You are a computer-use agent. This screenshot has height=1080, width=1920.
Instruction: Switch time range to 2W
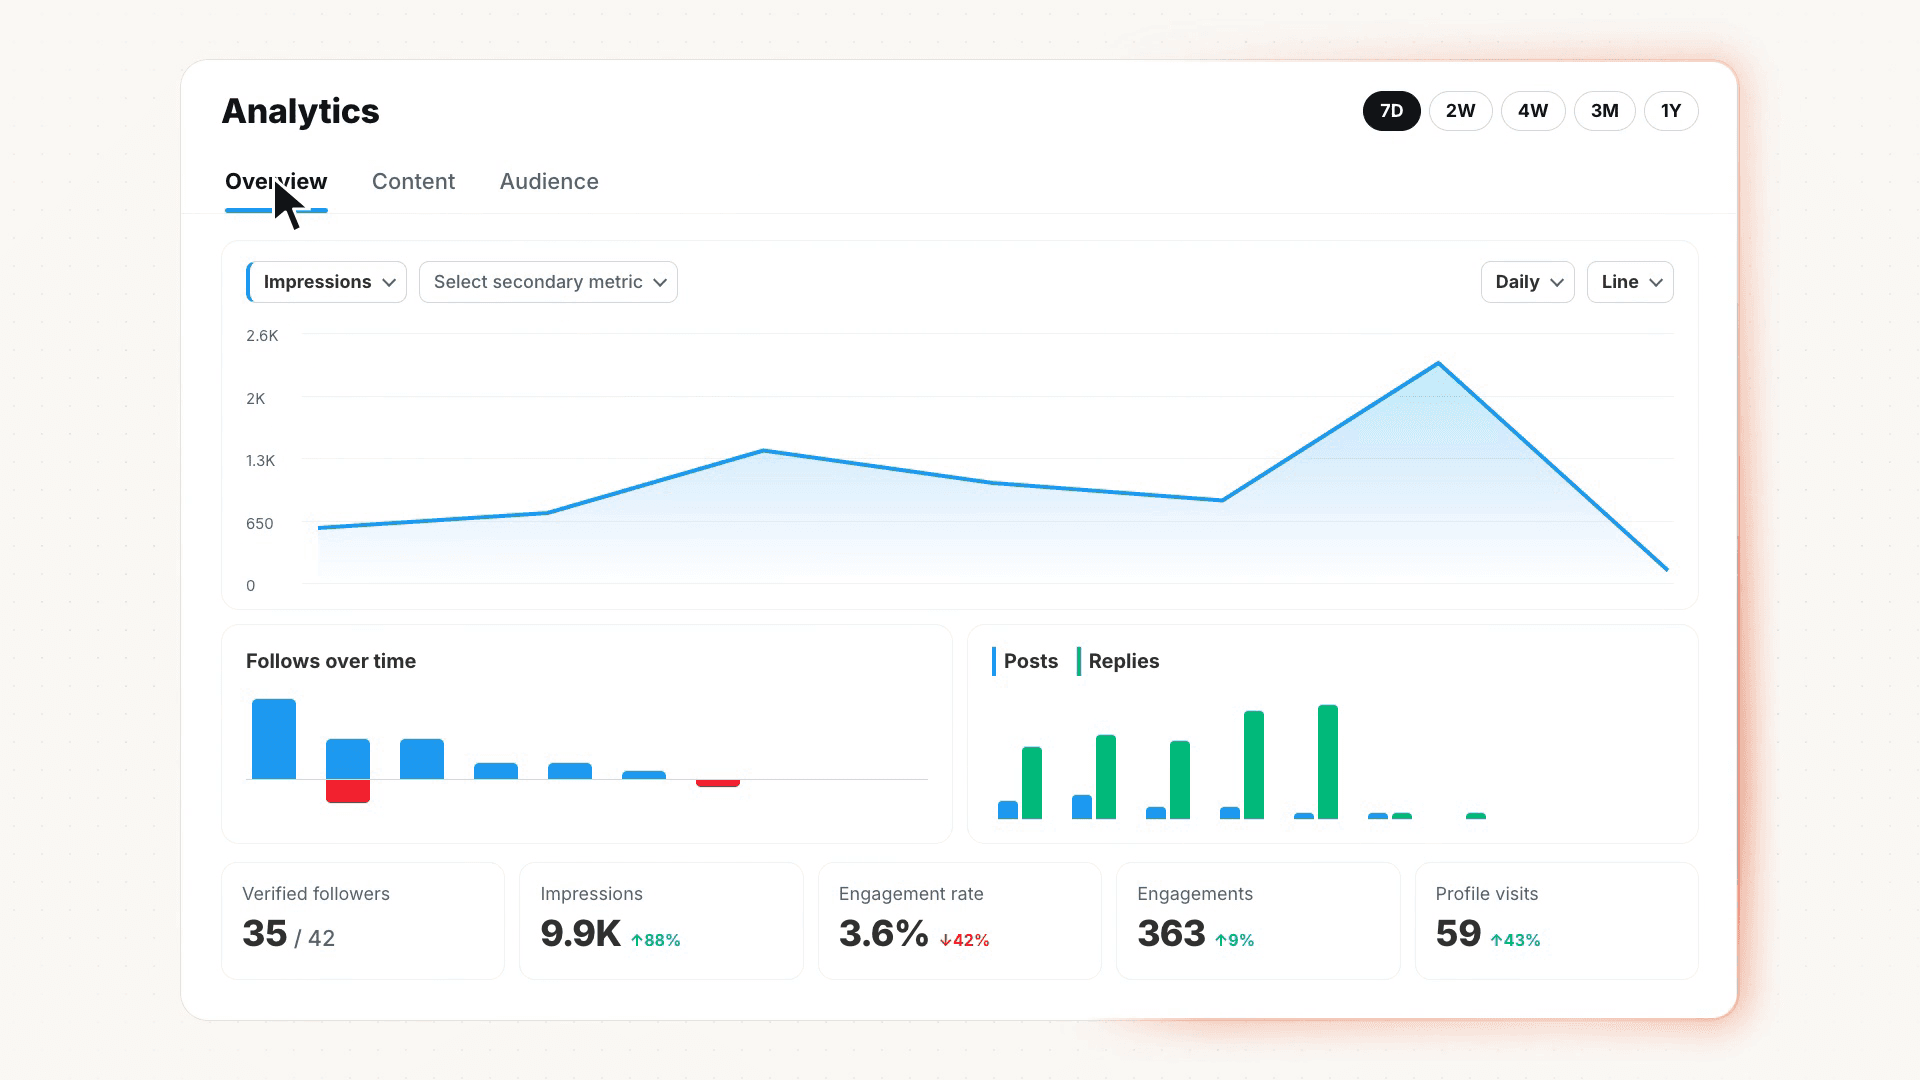pyautogui.click(x=1460, y=111)
